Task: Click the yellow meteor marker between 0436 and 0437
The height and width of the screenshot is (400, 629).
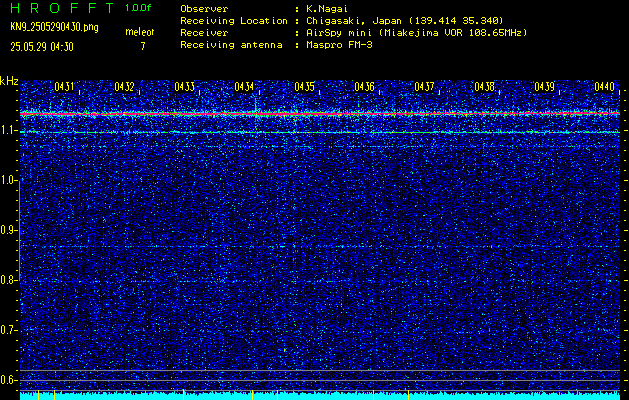Action: pyautogui.click(x=408, y=394)
